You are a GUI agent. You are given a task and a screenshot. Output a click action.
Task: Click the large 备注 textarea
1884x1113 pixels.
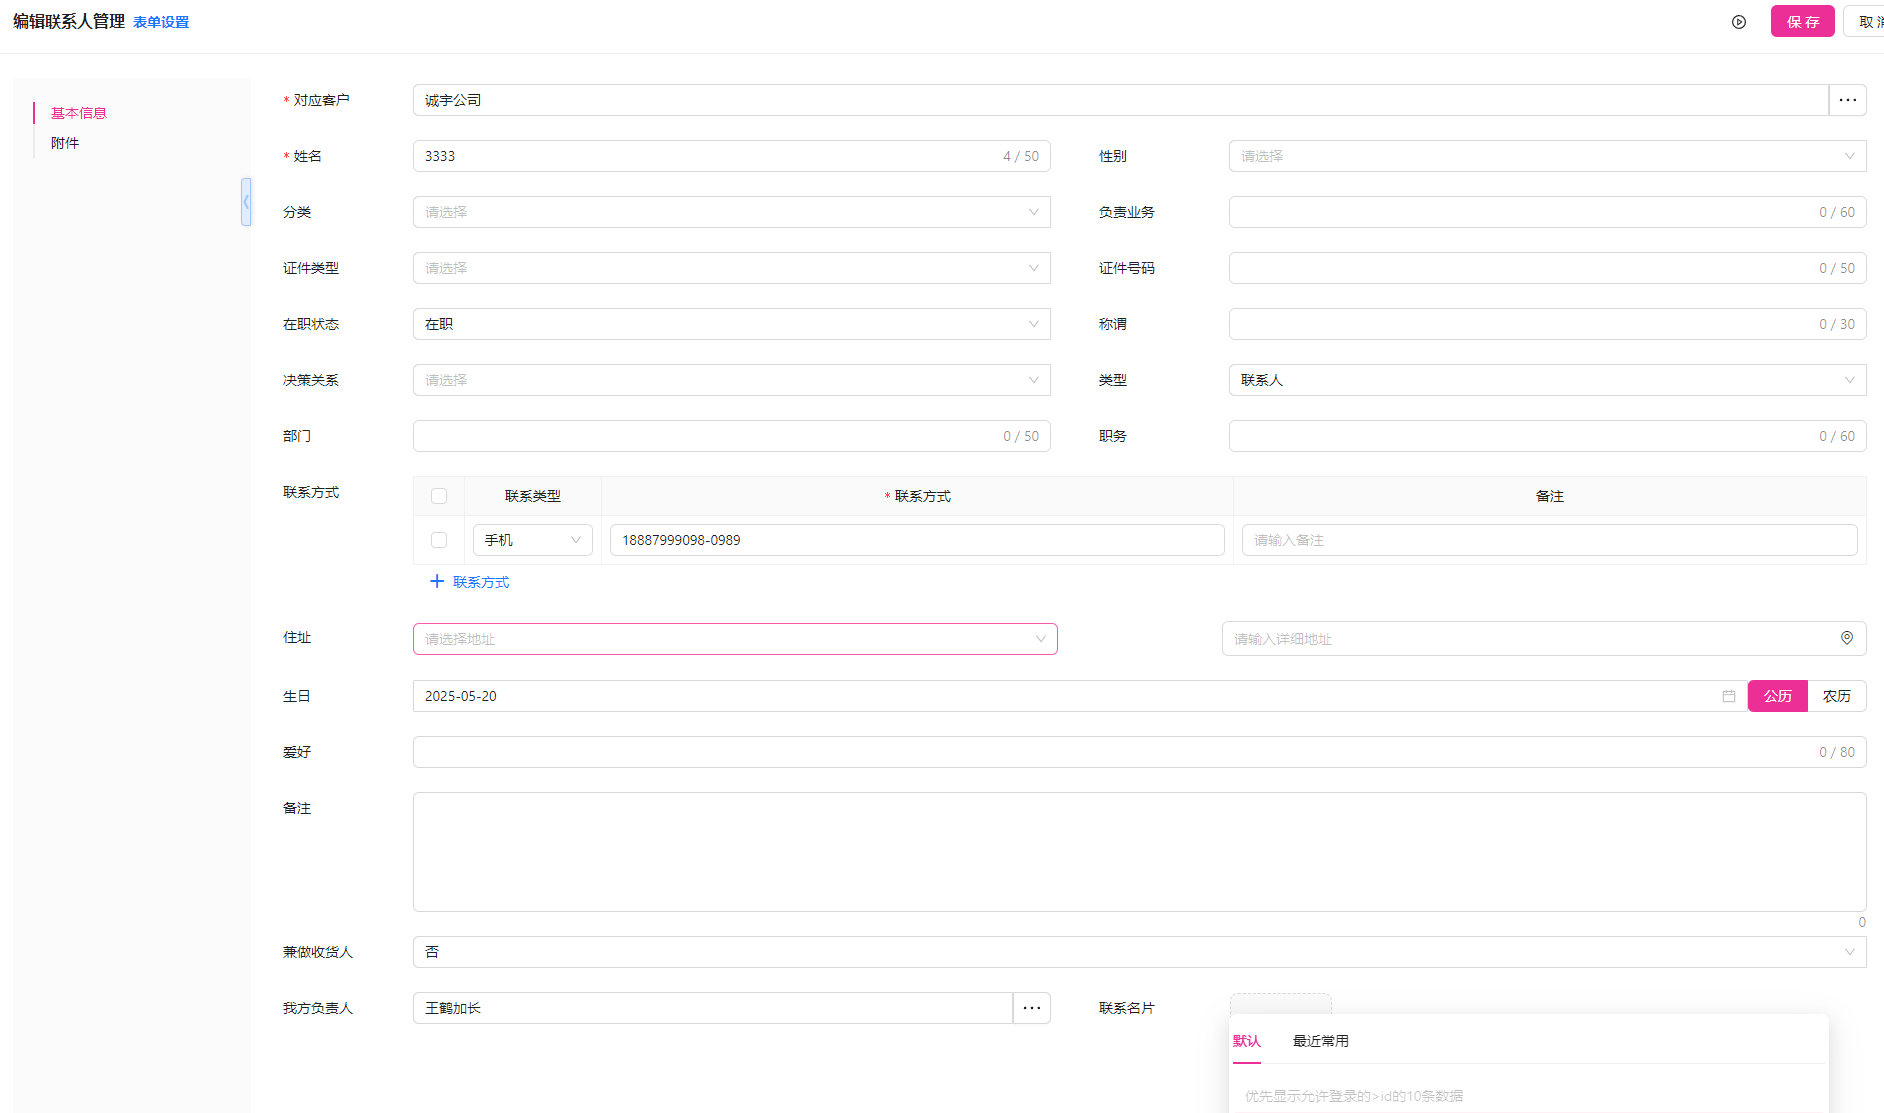[x=1140, y=852]
